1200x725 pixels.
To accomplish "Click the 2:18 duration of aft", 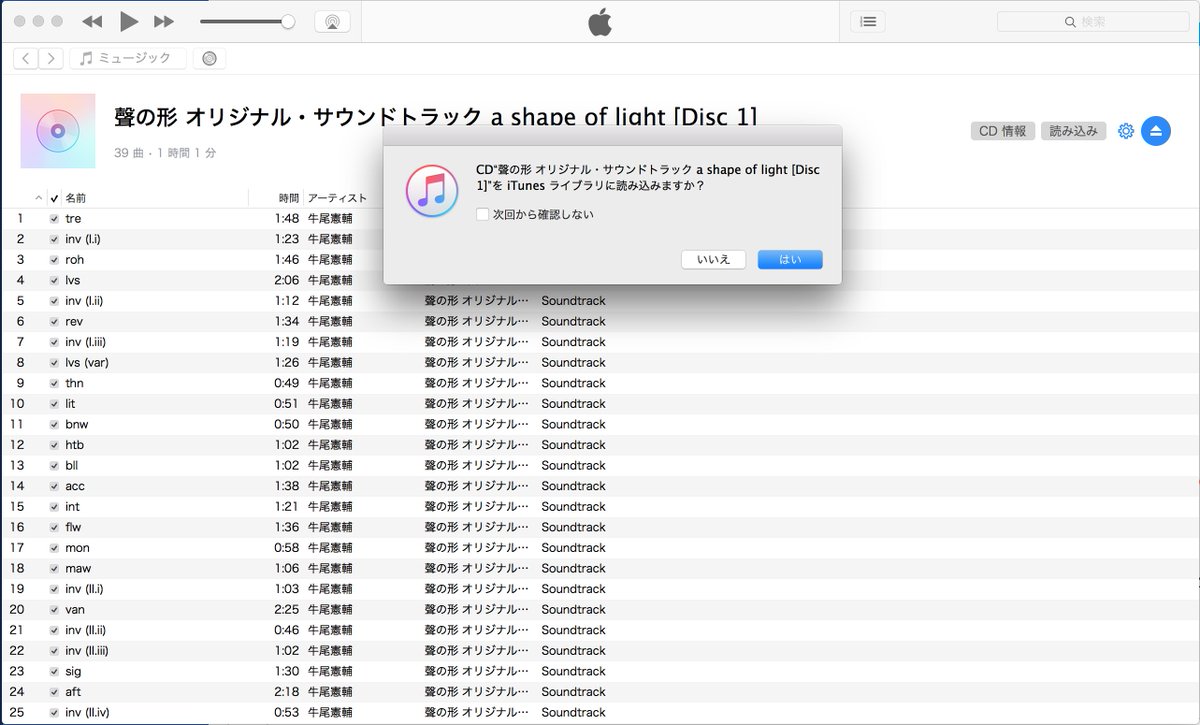I will tap(287, 691).
